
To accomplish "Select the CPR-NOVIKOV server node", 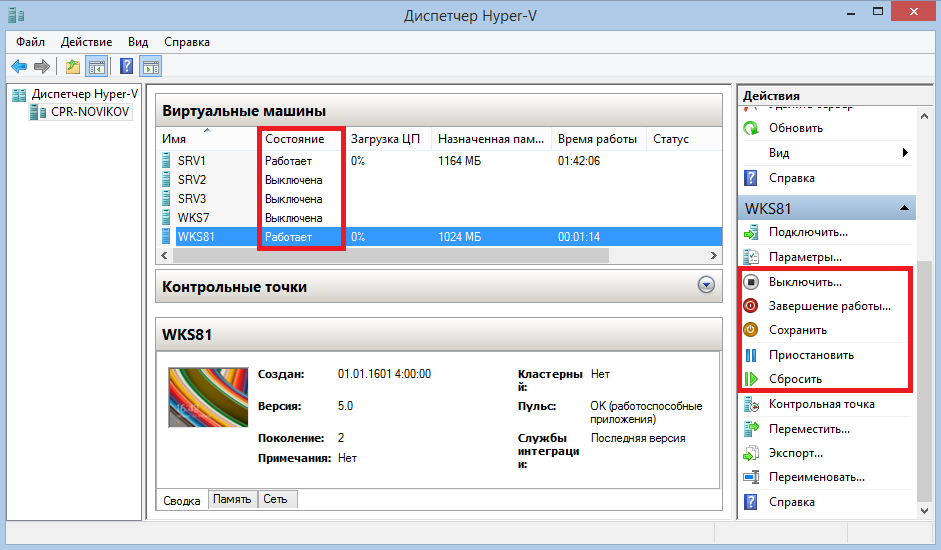I will click(89, 112).
